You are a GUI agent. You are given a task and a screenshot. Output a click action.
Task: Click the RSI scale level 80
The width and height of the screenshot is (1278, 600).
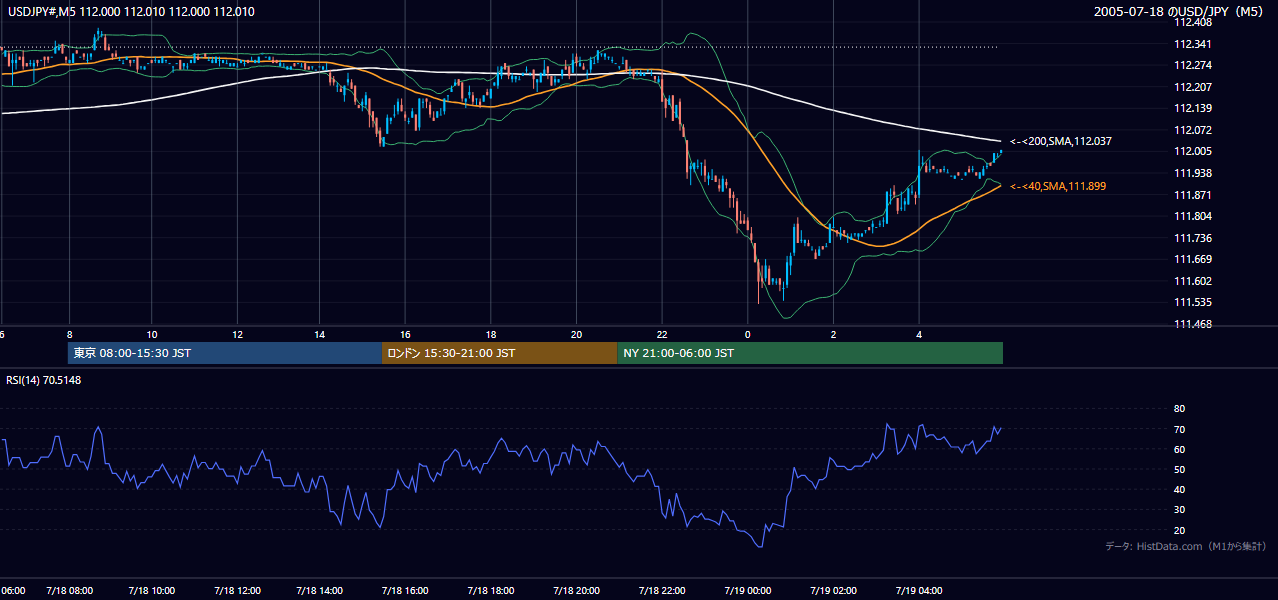(x=1179, y=409)
